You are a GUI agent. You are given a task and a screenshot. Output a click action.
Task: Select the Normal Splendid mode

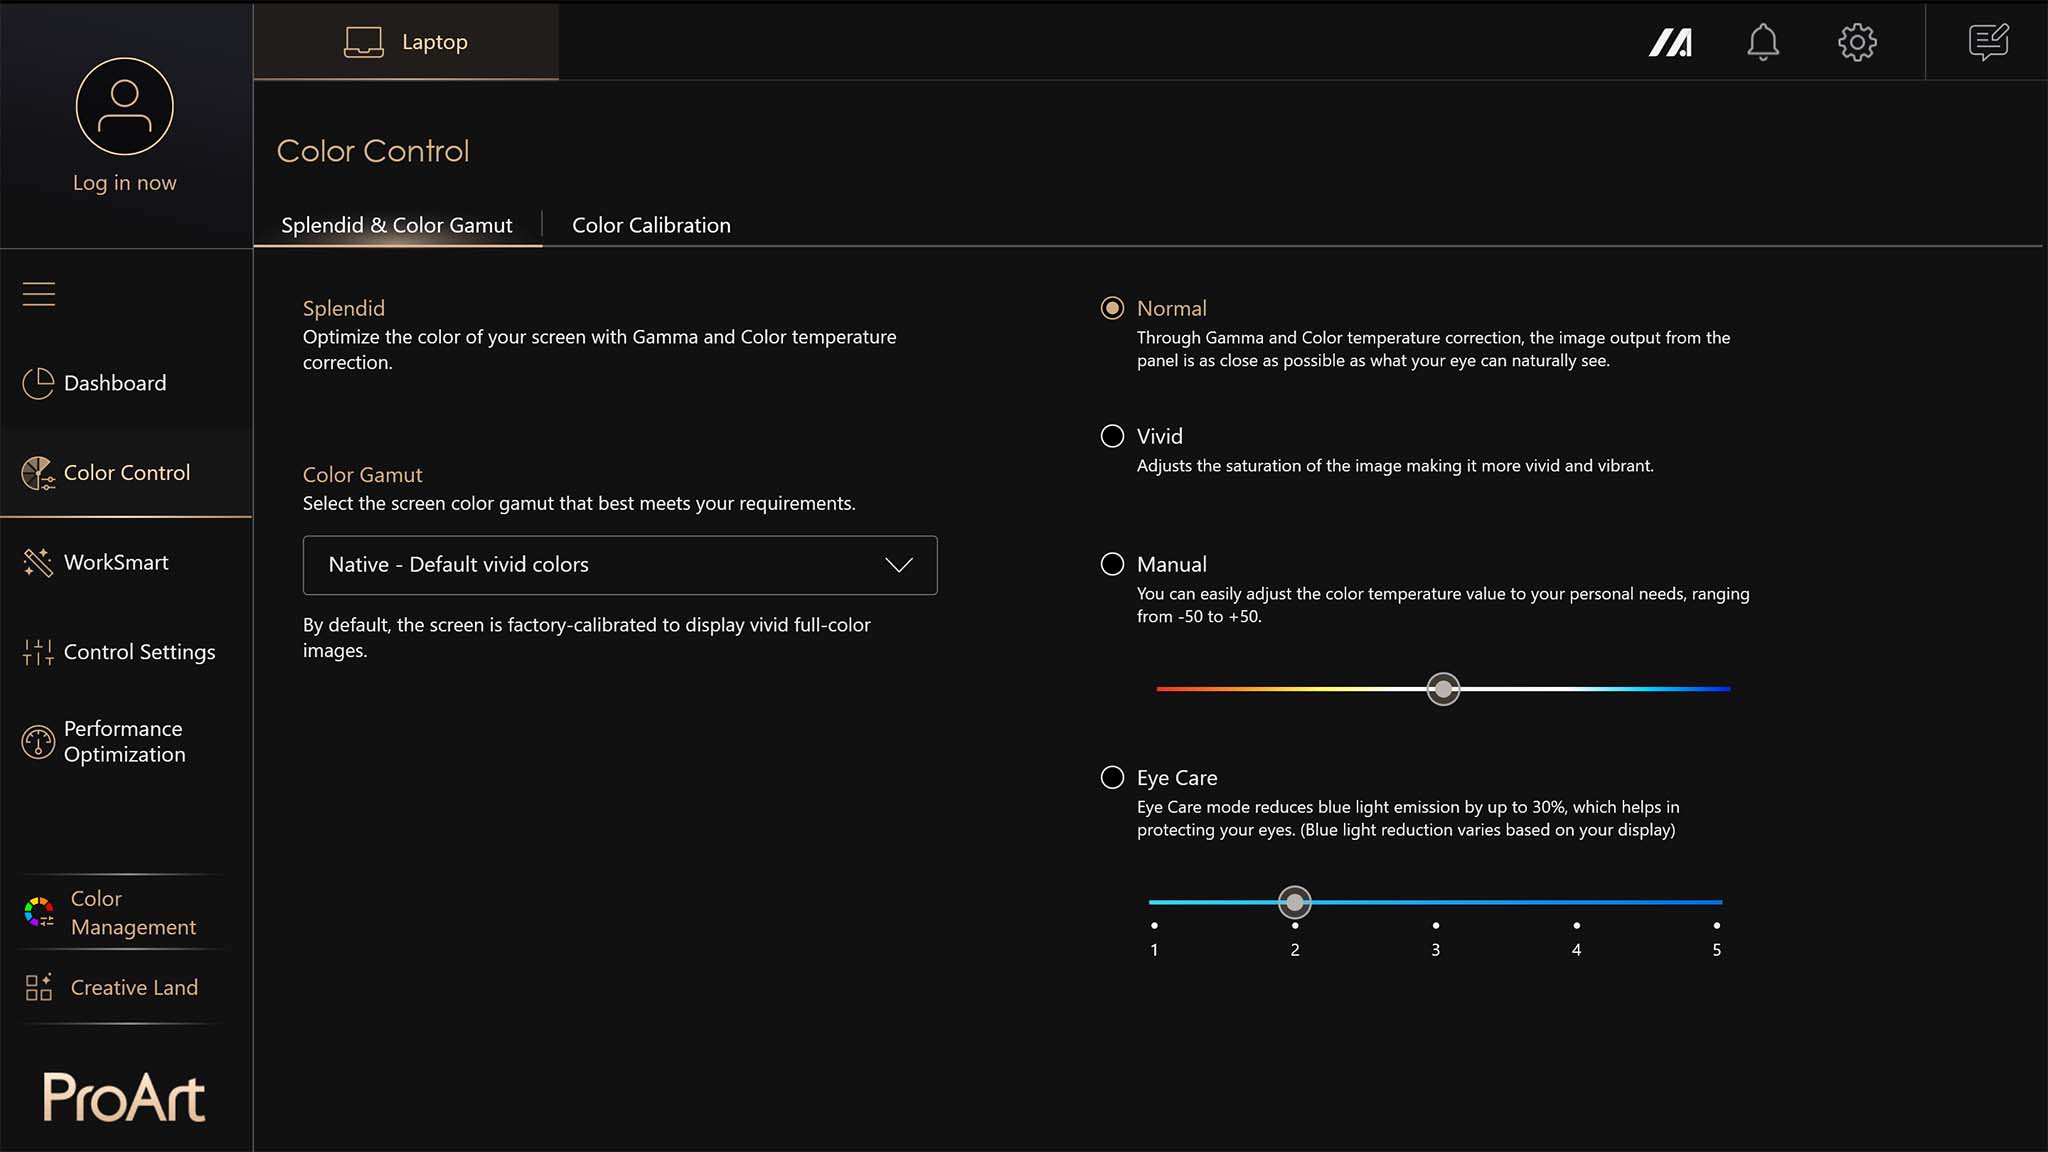[1111, 308]
